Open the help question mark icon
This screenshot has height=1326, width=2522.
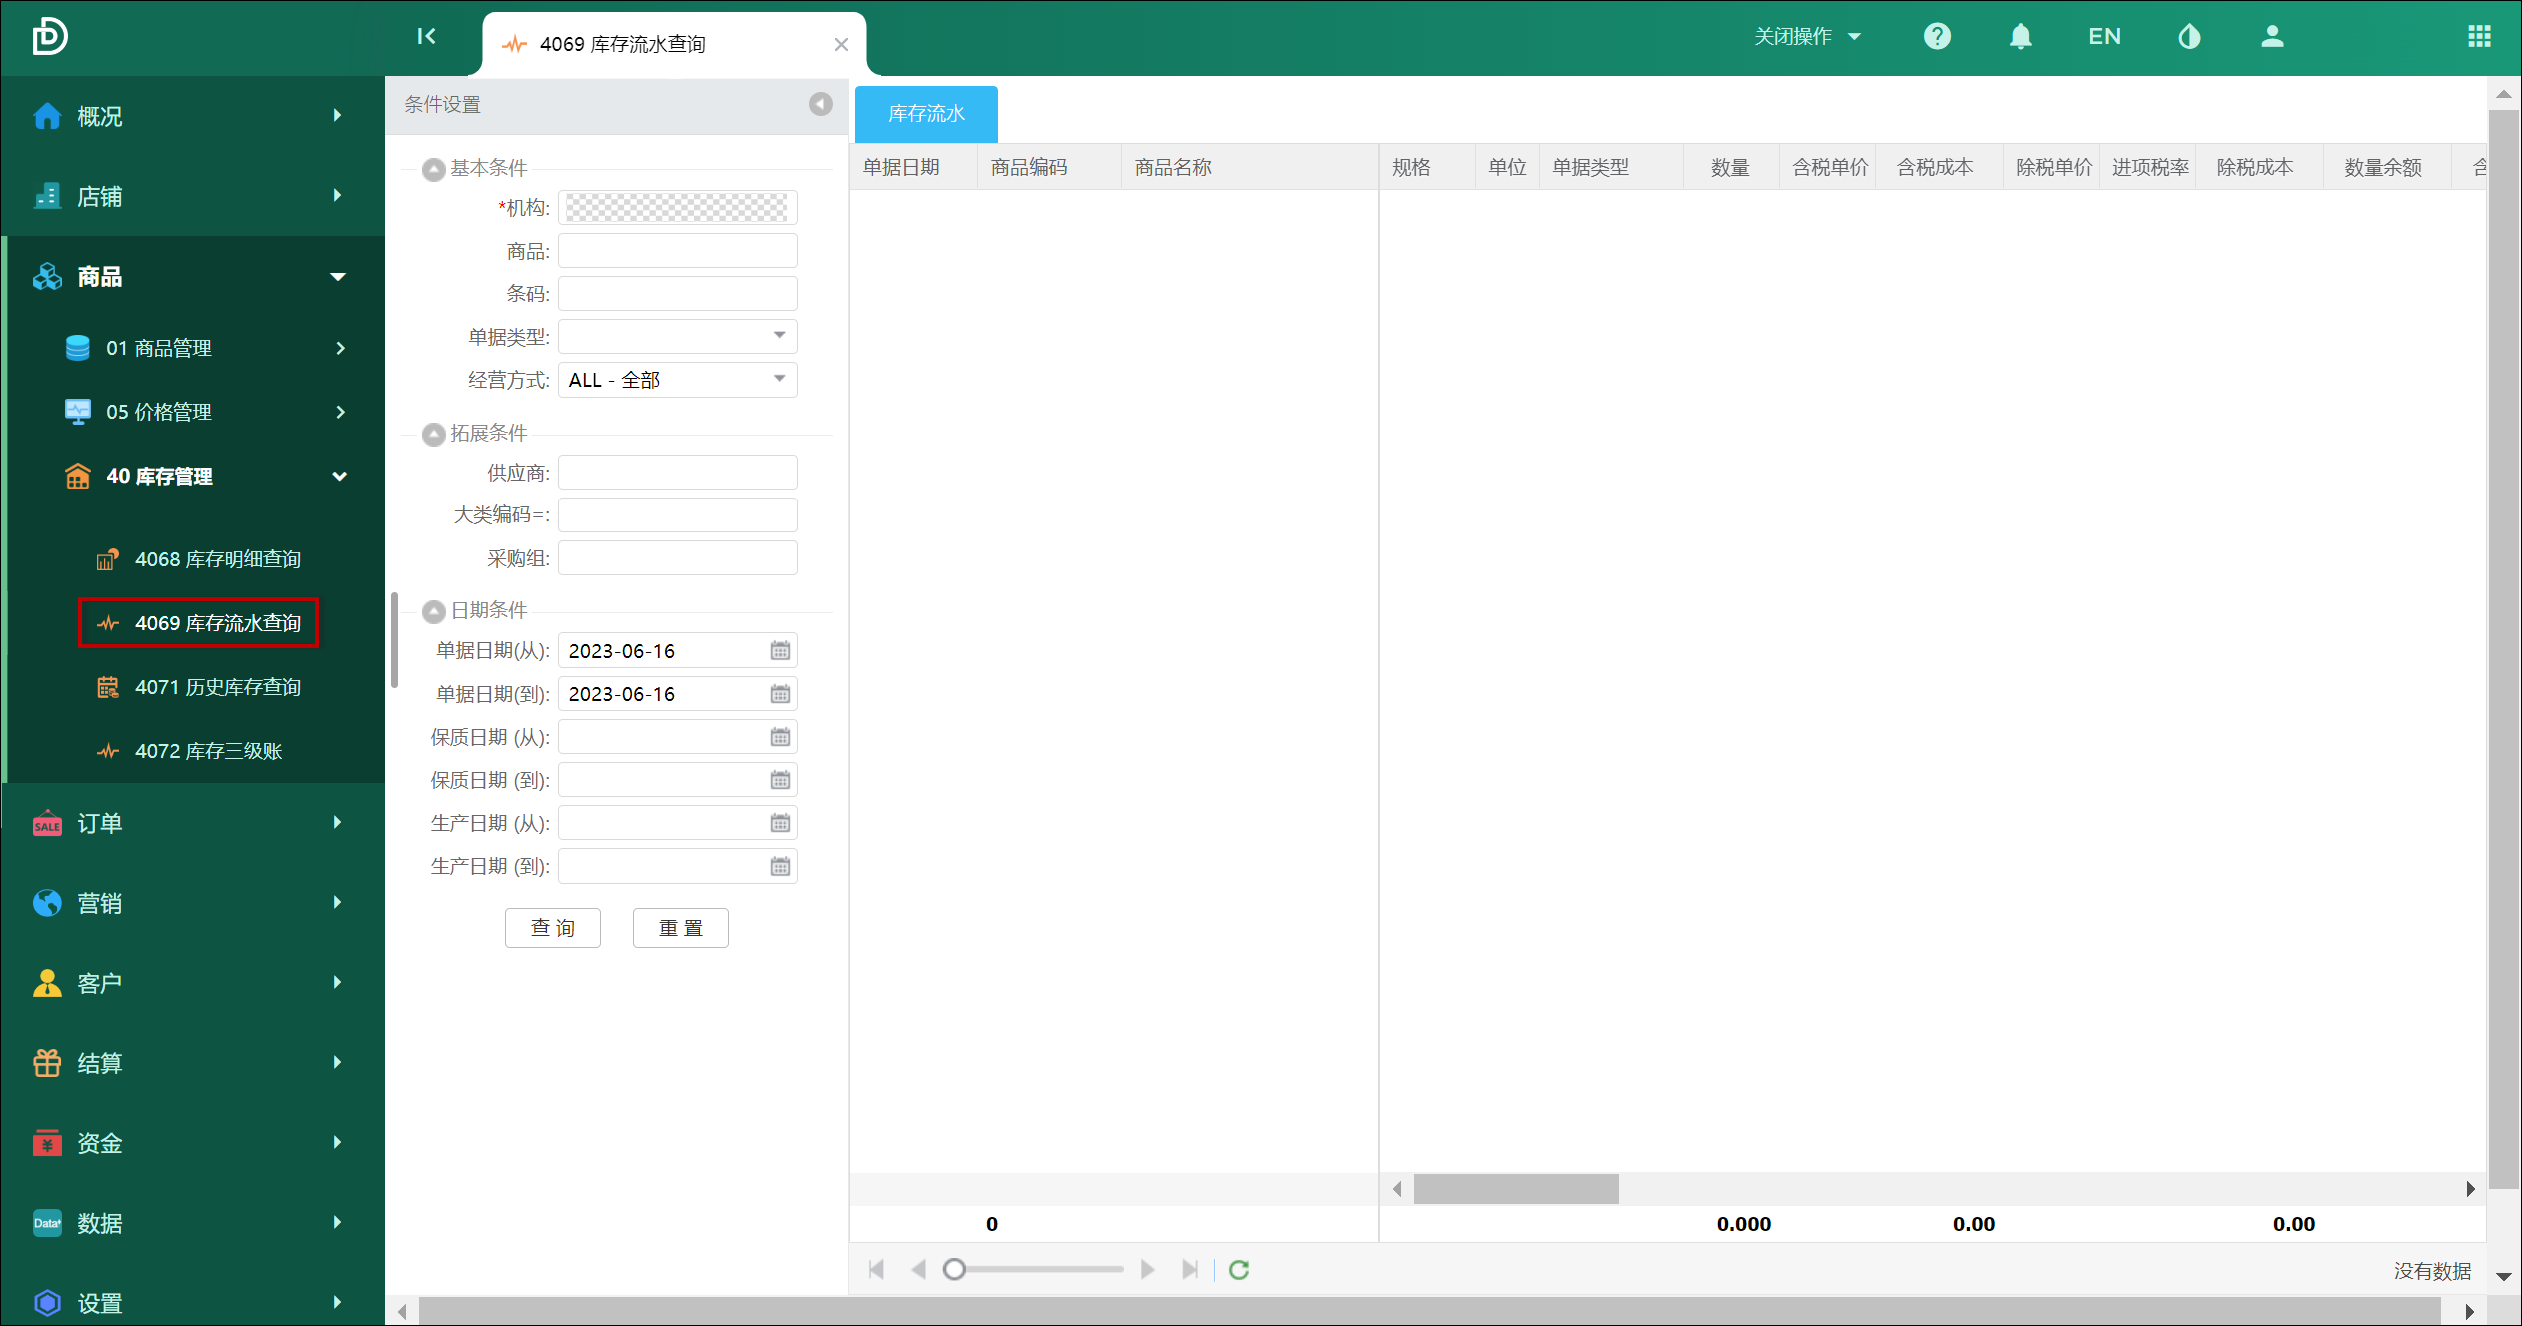coord(1937,37)
